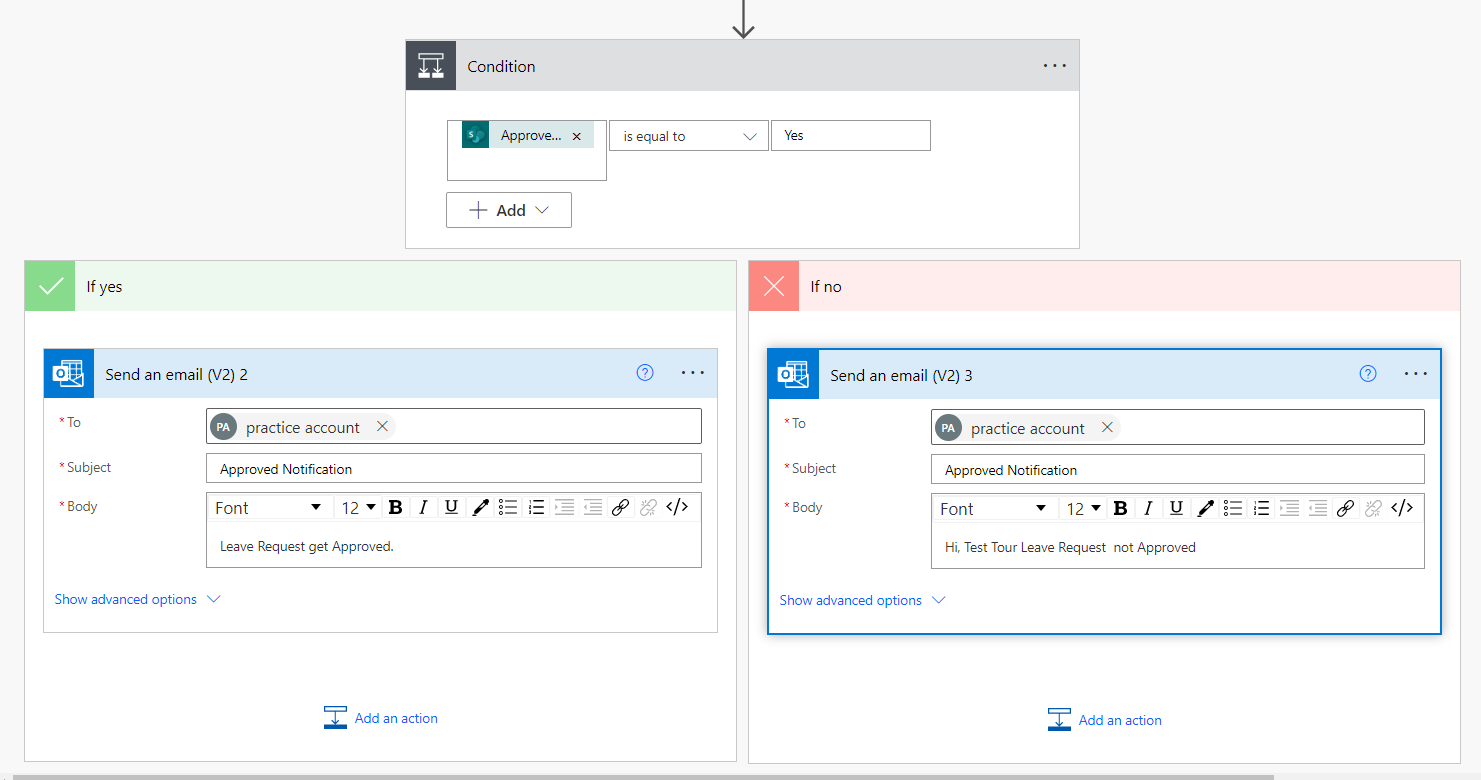Click font color pen in If yes email
The width and height of the screenshot is (1481, 780).
coord(480,507)
